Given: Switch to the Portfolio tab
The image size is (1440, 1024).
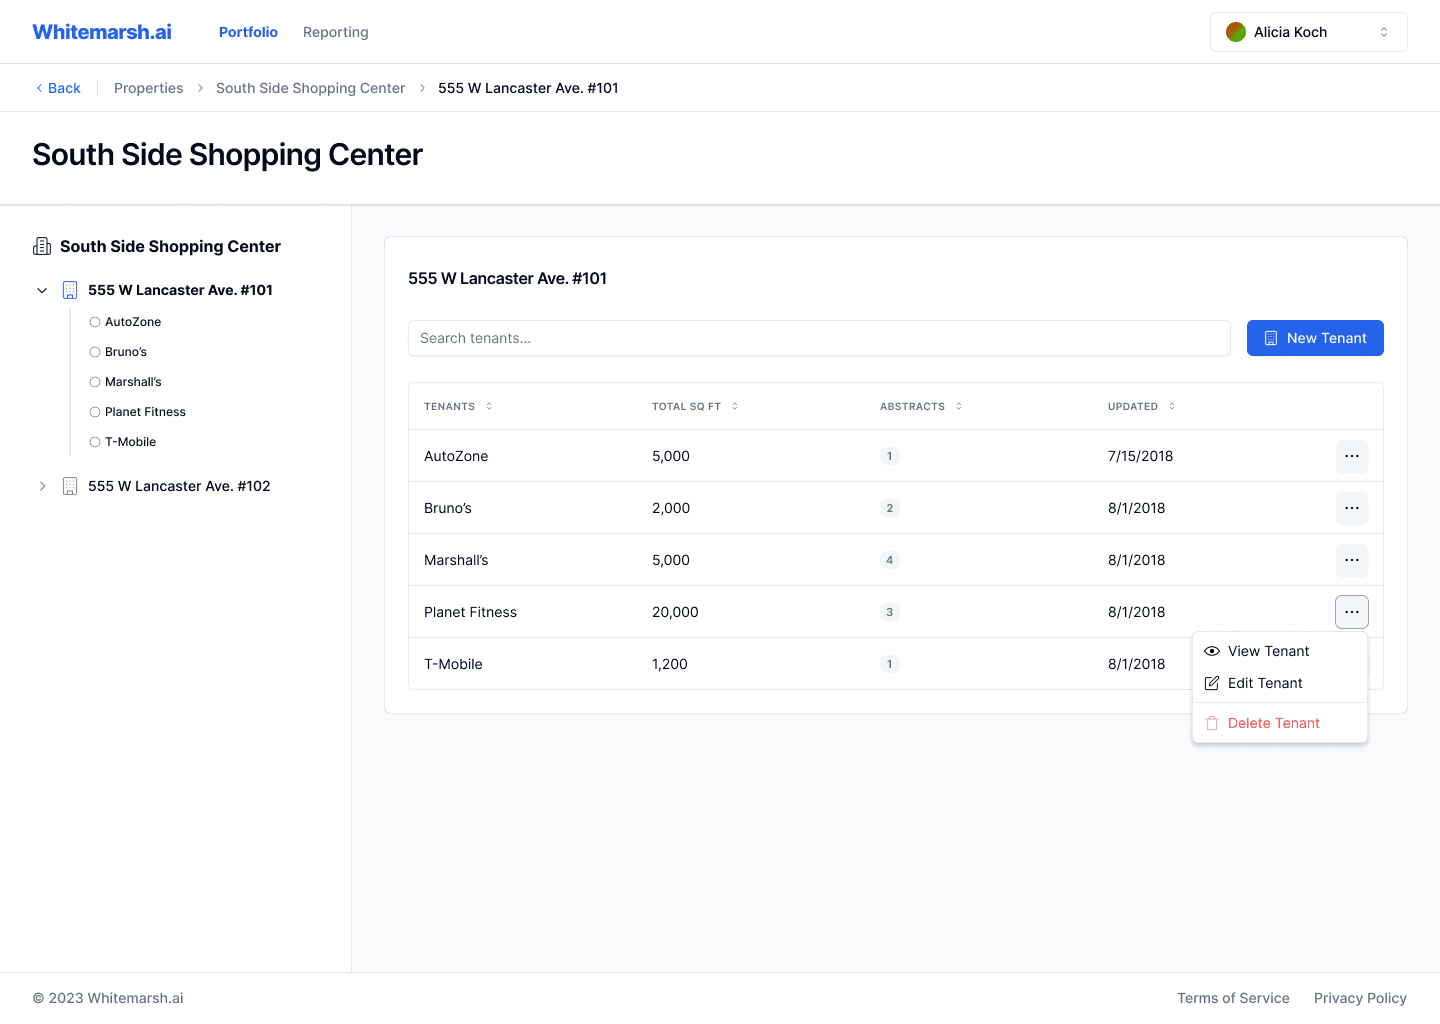Looking at the screenshot, I should (248, 32).
